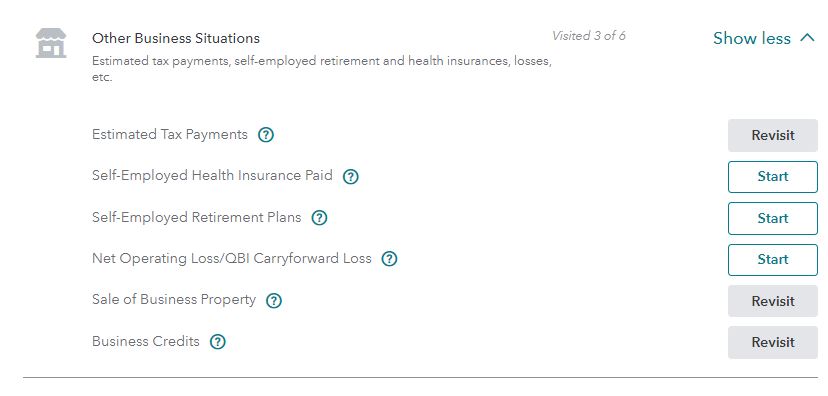Start Net Operating Loss/QBI Carryforward Loss
This screenshot has width=828, height=396.
pyautogui.click(x=773, y=259)
